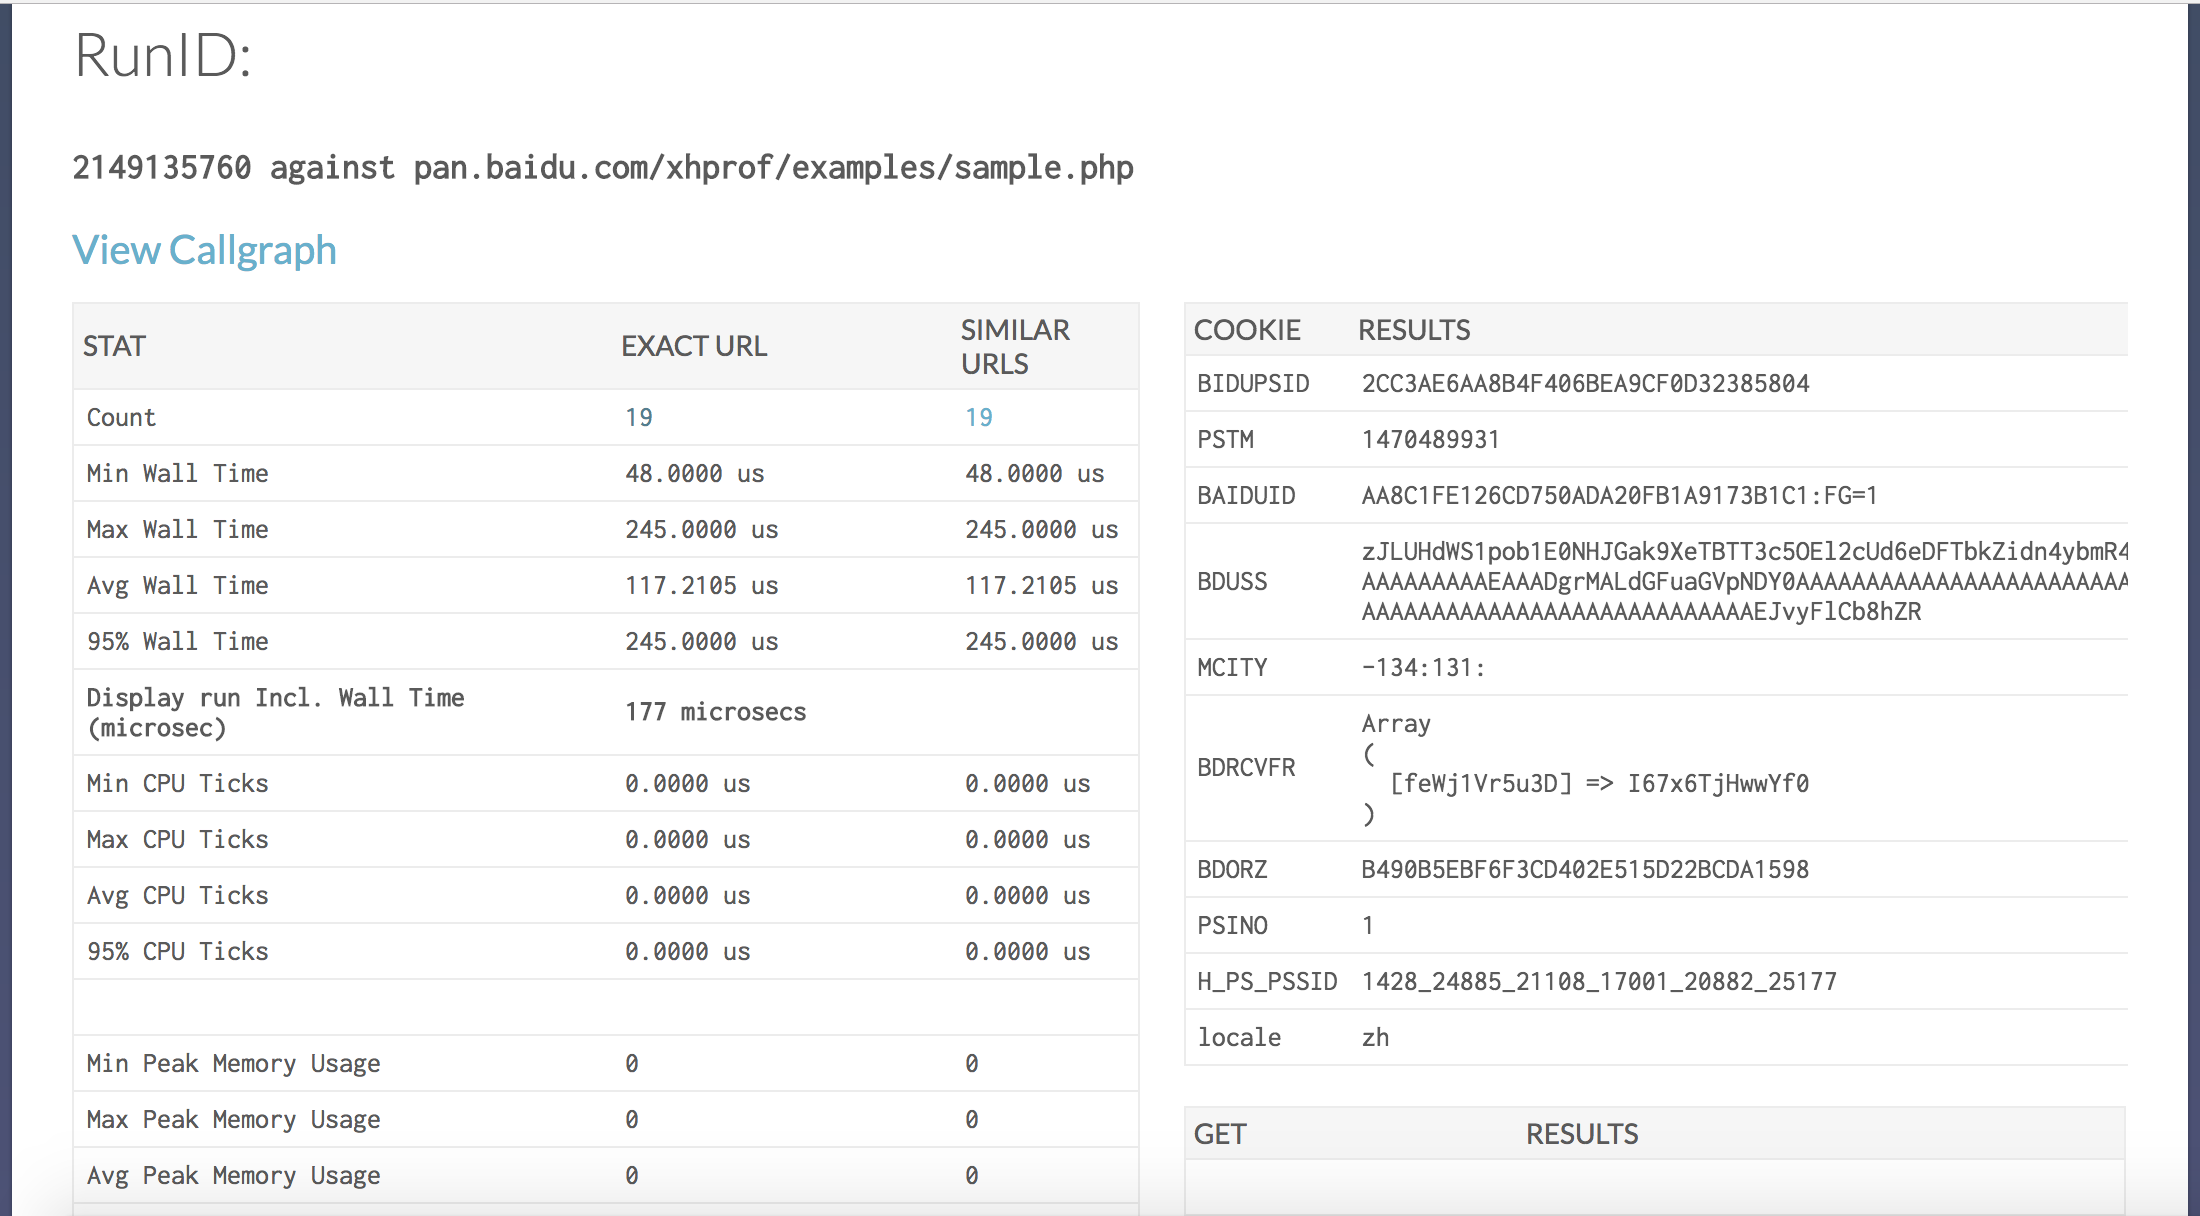Click the Max Peak Memory Usage label
The height and width of the screenshot is (1216, 2200).
(x=232, y=1119)
